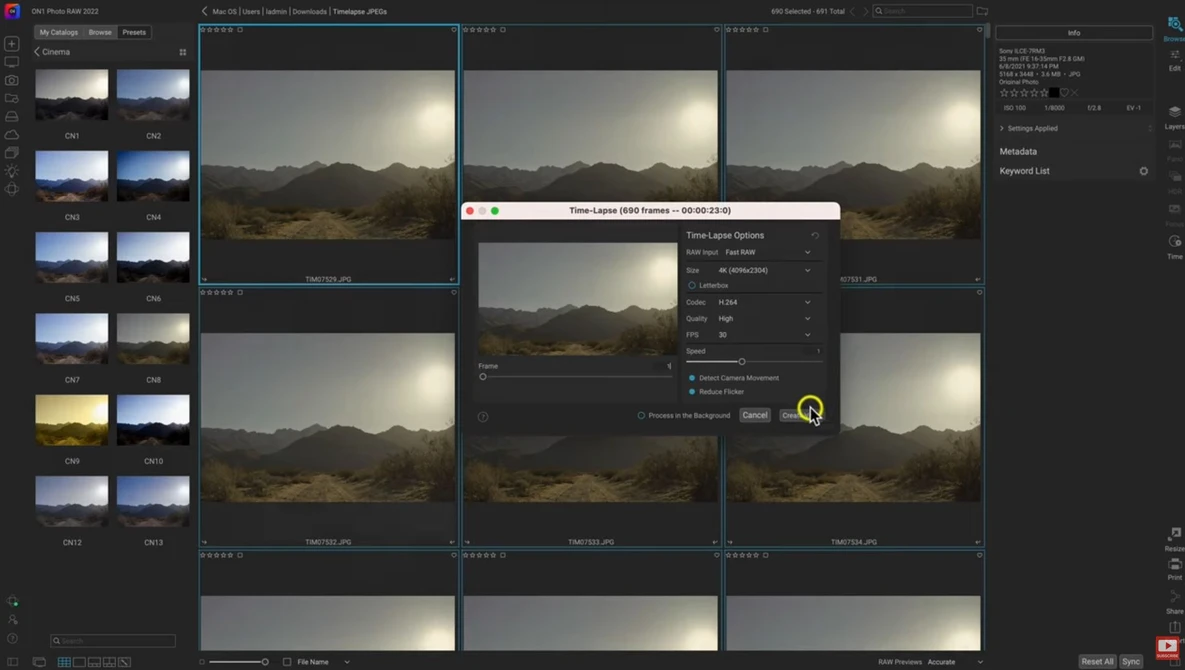
Task: Click the Reset All button
Action: coord(1097,662)
